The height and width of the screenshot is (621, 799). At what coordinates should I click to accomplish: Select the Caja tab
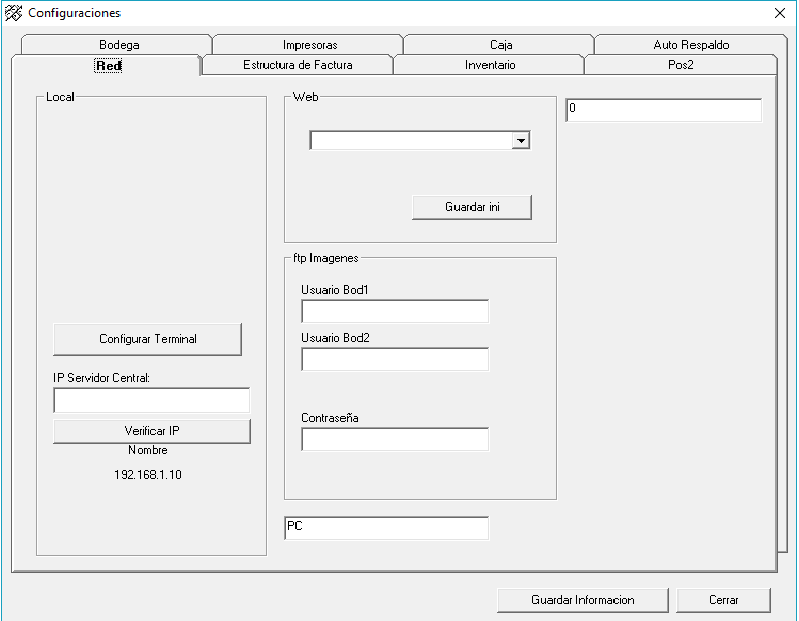501,45
